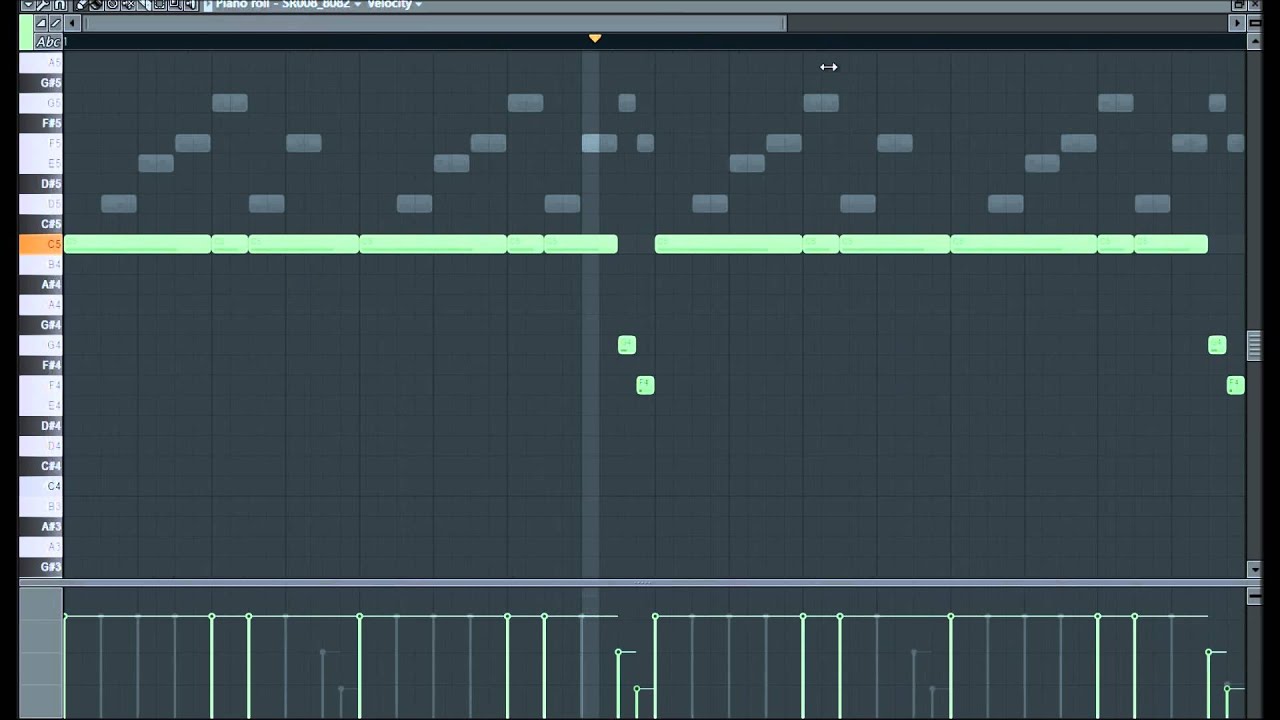
Task: Click the orange playhead marker on timeline
Action: (x=595, y=38)
